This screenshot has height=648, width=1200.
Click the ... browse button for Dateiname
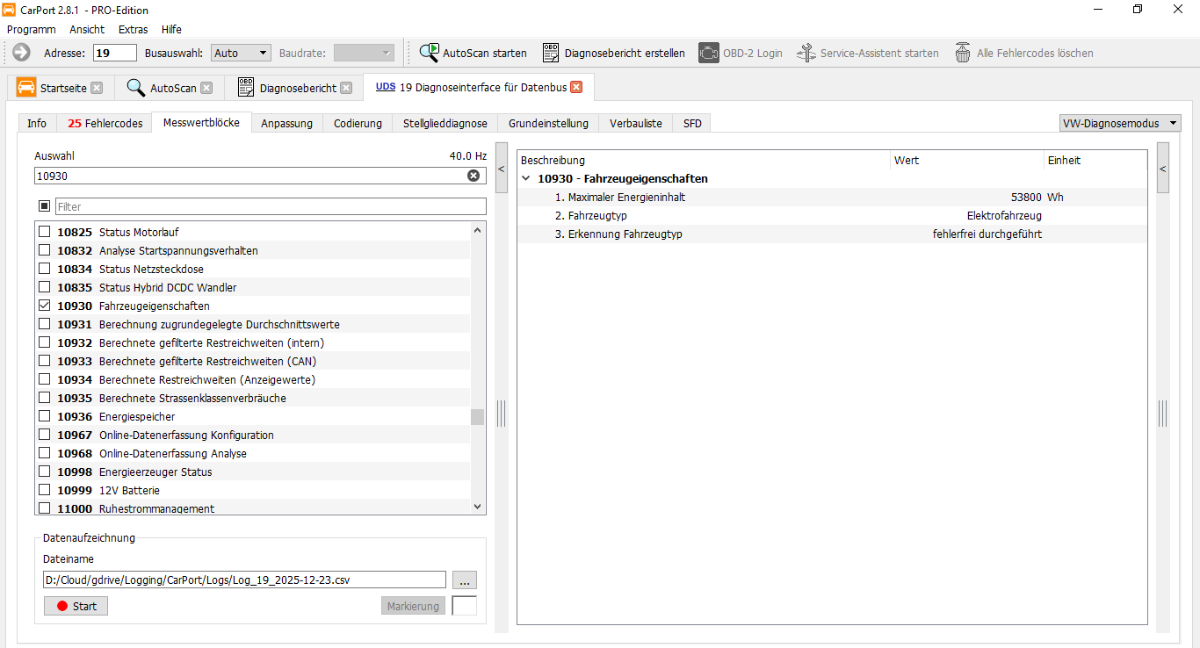464,580
